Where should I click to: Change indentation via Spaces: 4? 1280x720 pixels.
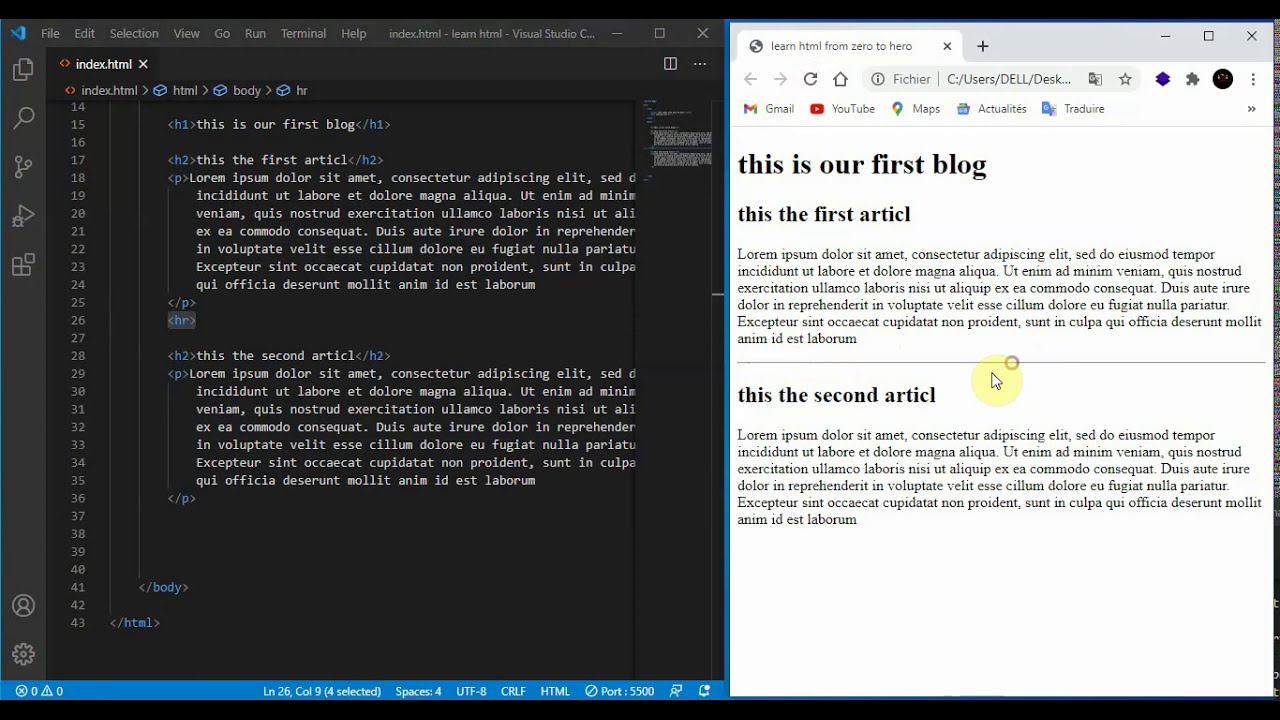coord(418,691)
